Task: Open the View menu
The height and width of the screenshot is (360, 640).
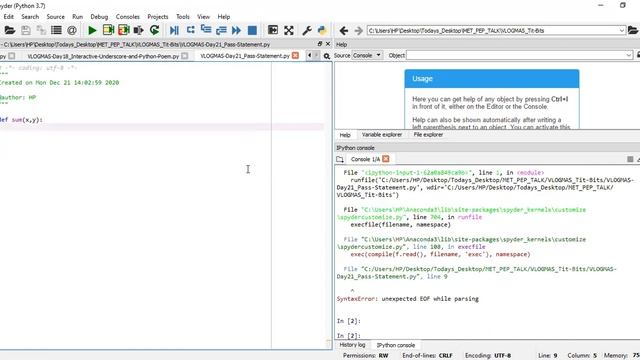Action: click(x=203, y=17)
